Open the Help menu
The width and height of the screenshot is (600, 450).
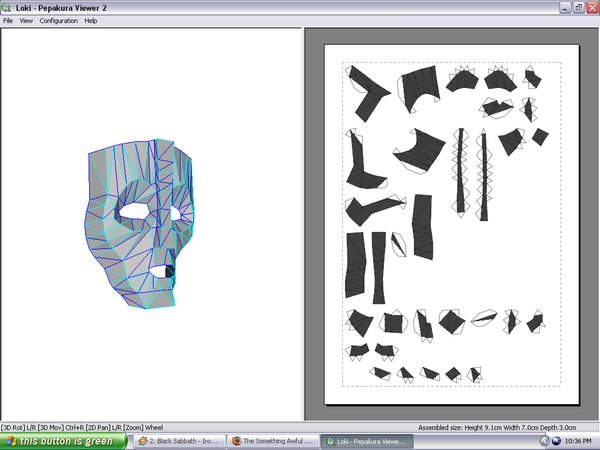pyautogui.click(x=91, y=20)
